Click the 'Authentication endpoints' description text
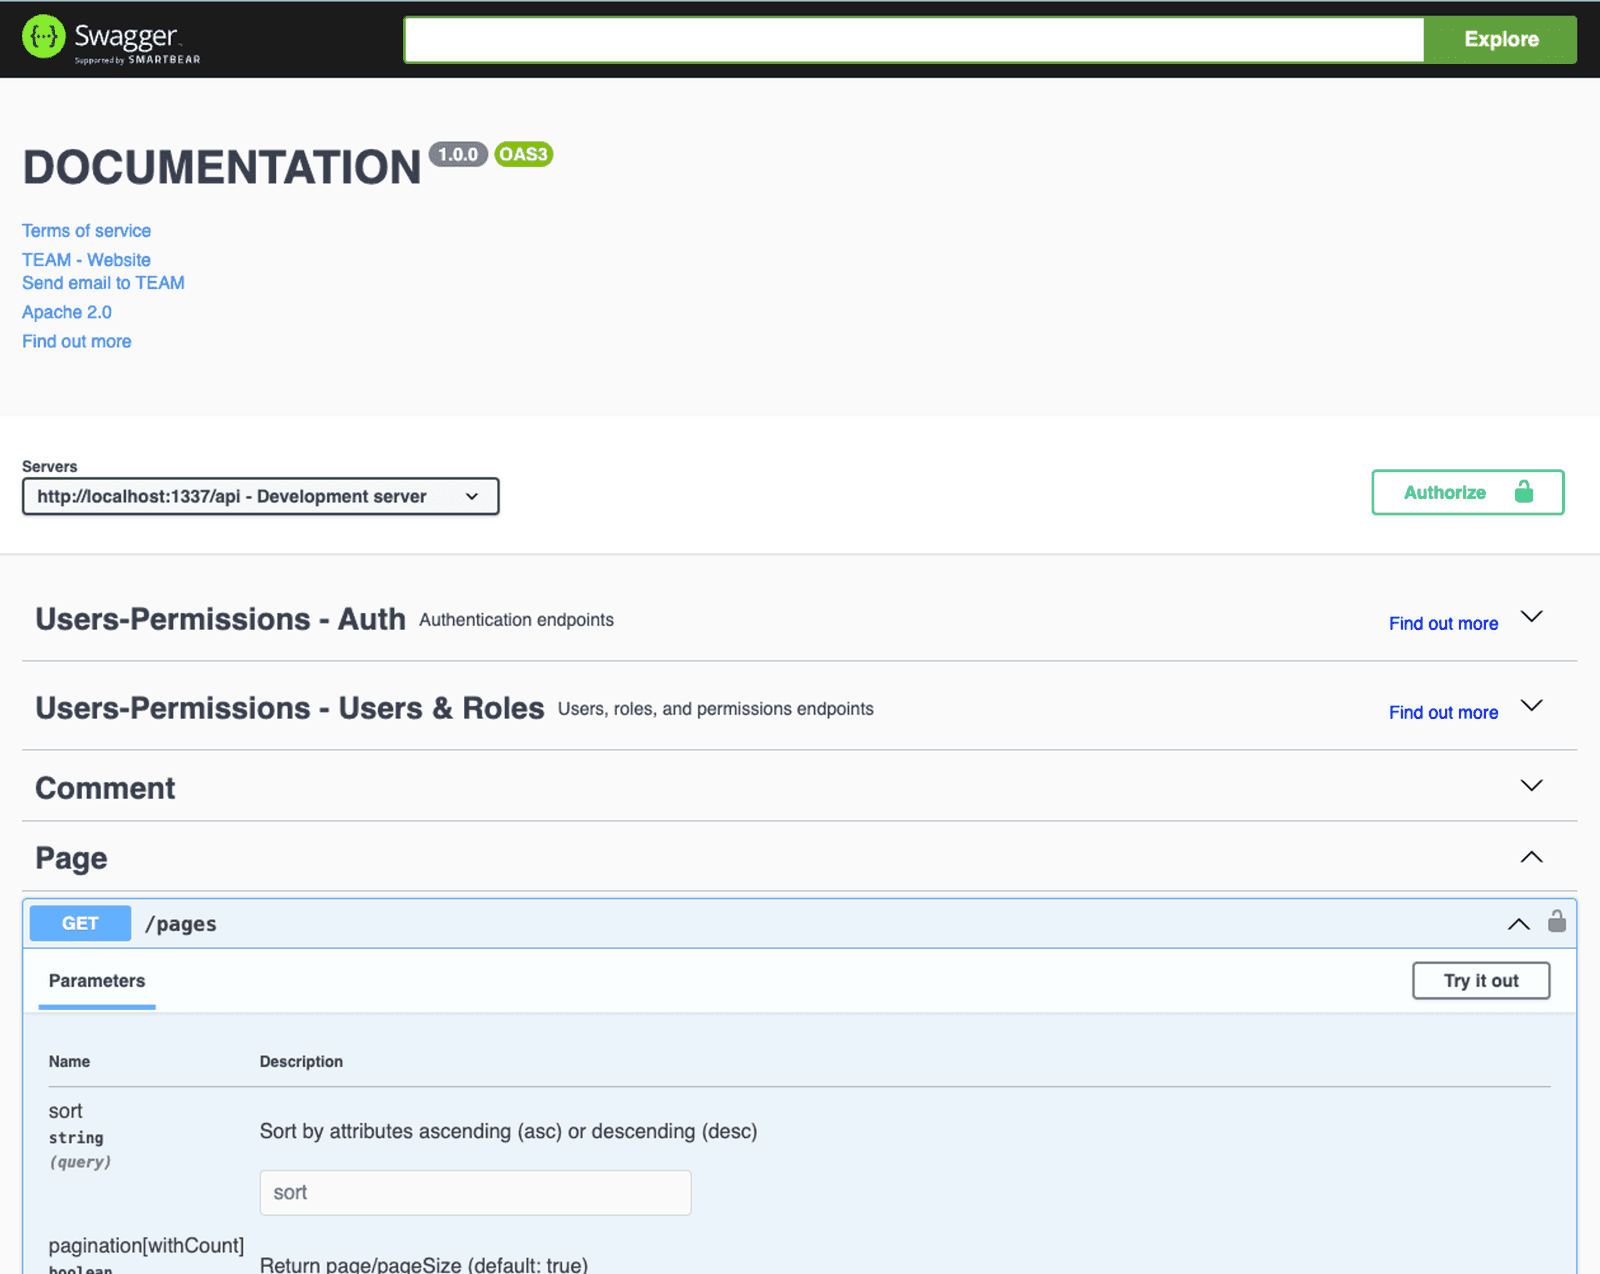Screen dimensions: 1600x1274 [516, 620]
